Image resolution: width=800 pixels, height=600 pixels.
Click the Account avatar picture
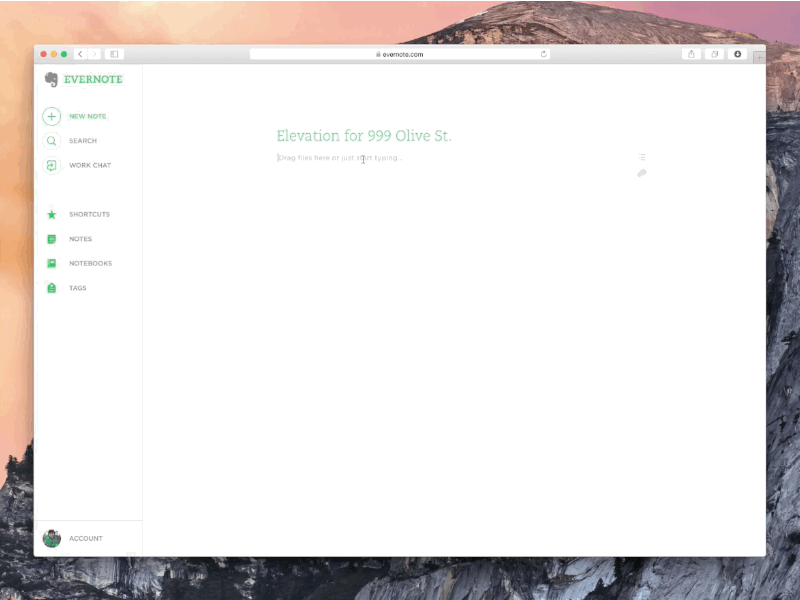[x=53, y=538]
